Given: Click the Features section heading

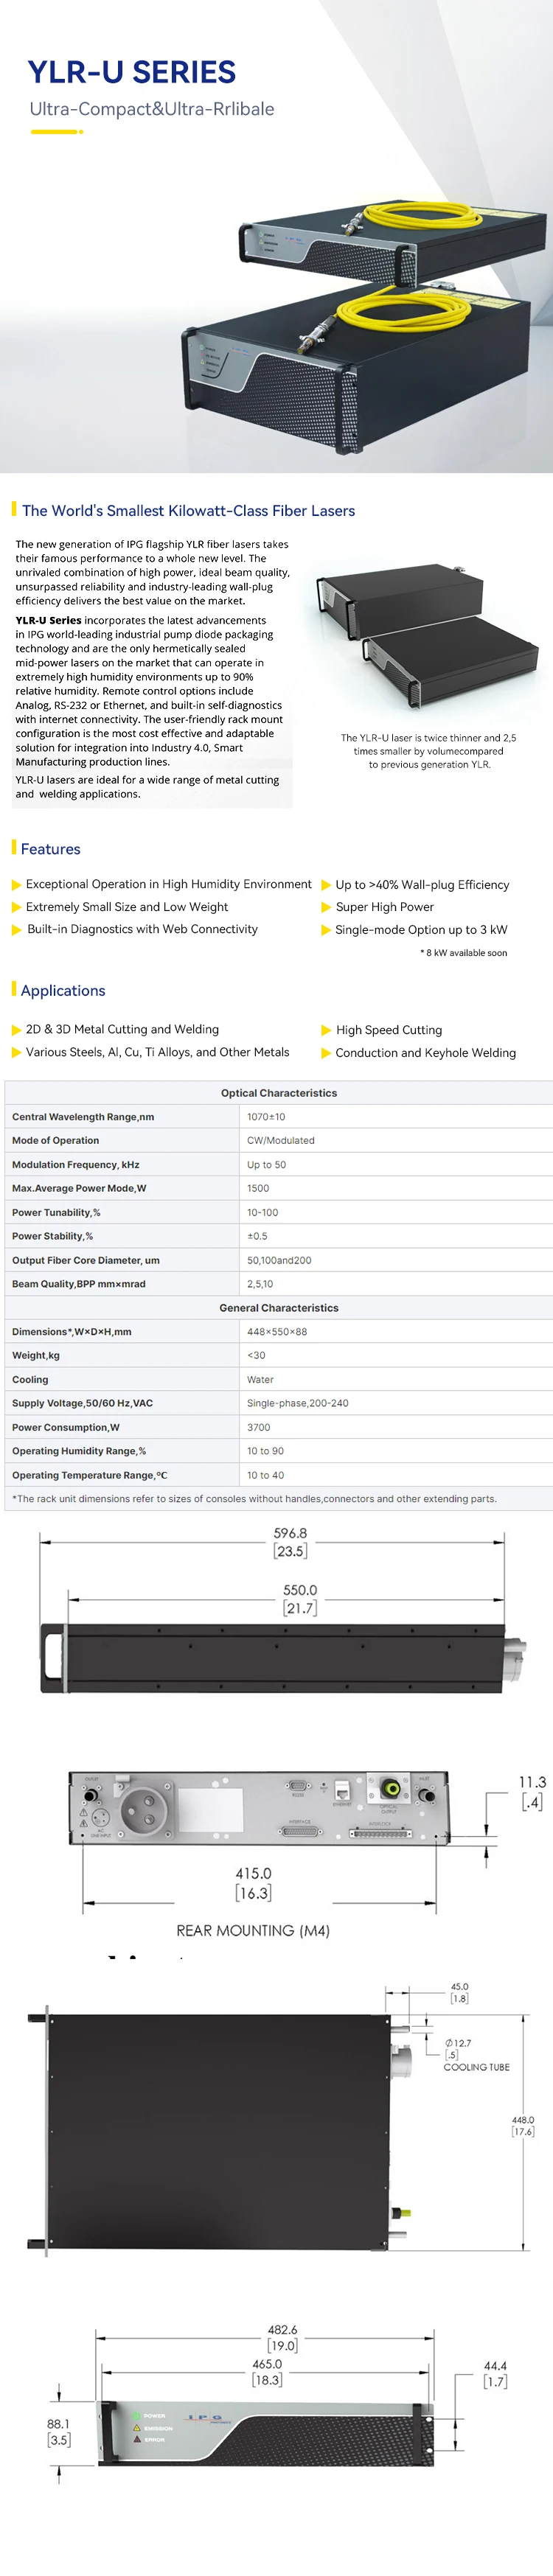Looking at the screenshot, I should [x=50, y=849].
